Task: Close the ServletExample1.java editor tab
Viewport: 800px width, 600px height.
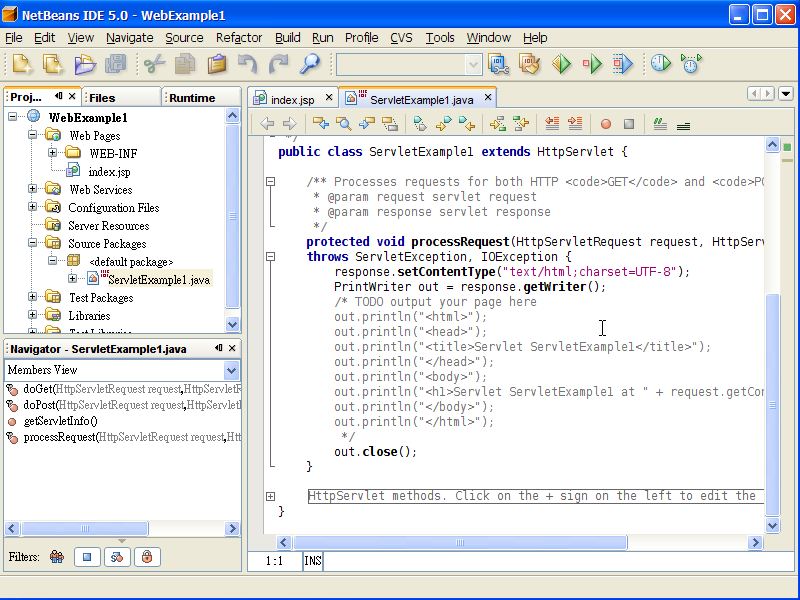Action: point(488,97)
